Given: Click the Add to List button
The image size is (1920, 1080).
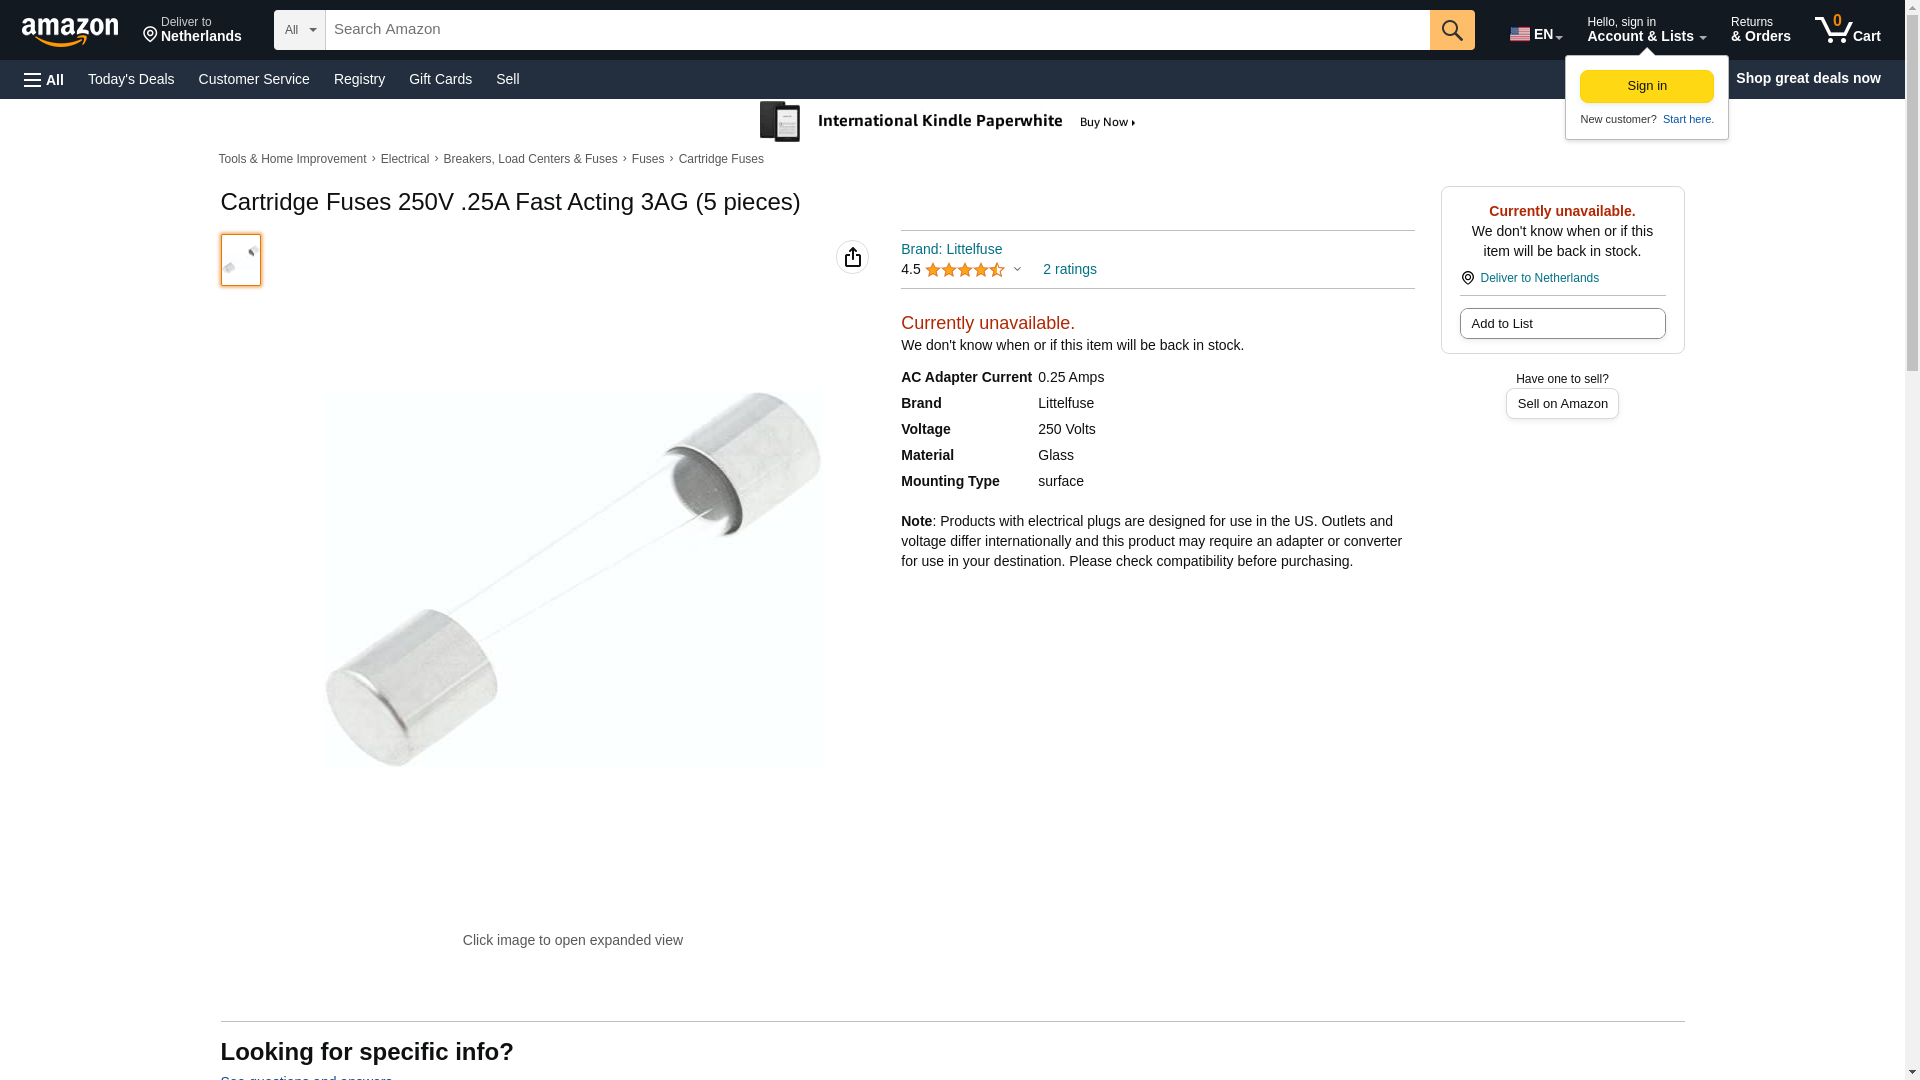Looking at the screenshot, I should (x=1562, y=324).
